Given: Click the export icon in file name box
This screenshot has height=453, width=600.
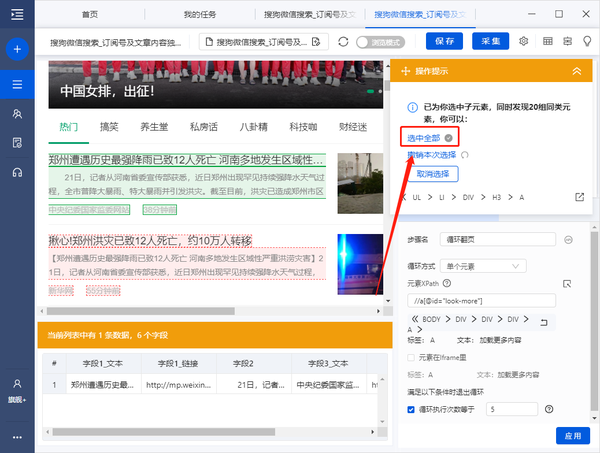Looking at the screenshot, I should click(x=316, y=42).
